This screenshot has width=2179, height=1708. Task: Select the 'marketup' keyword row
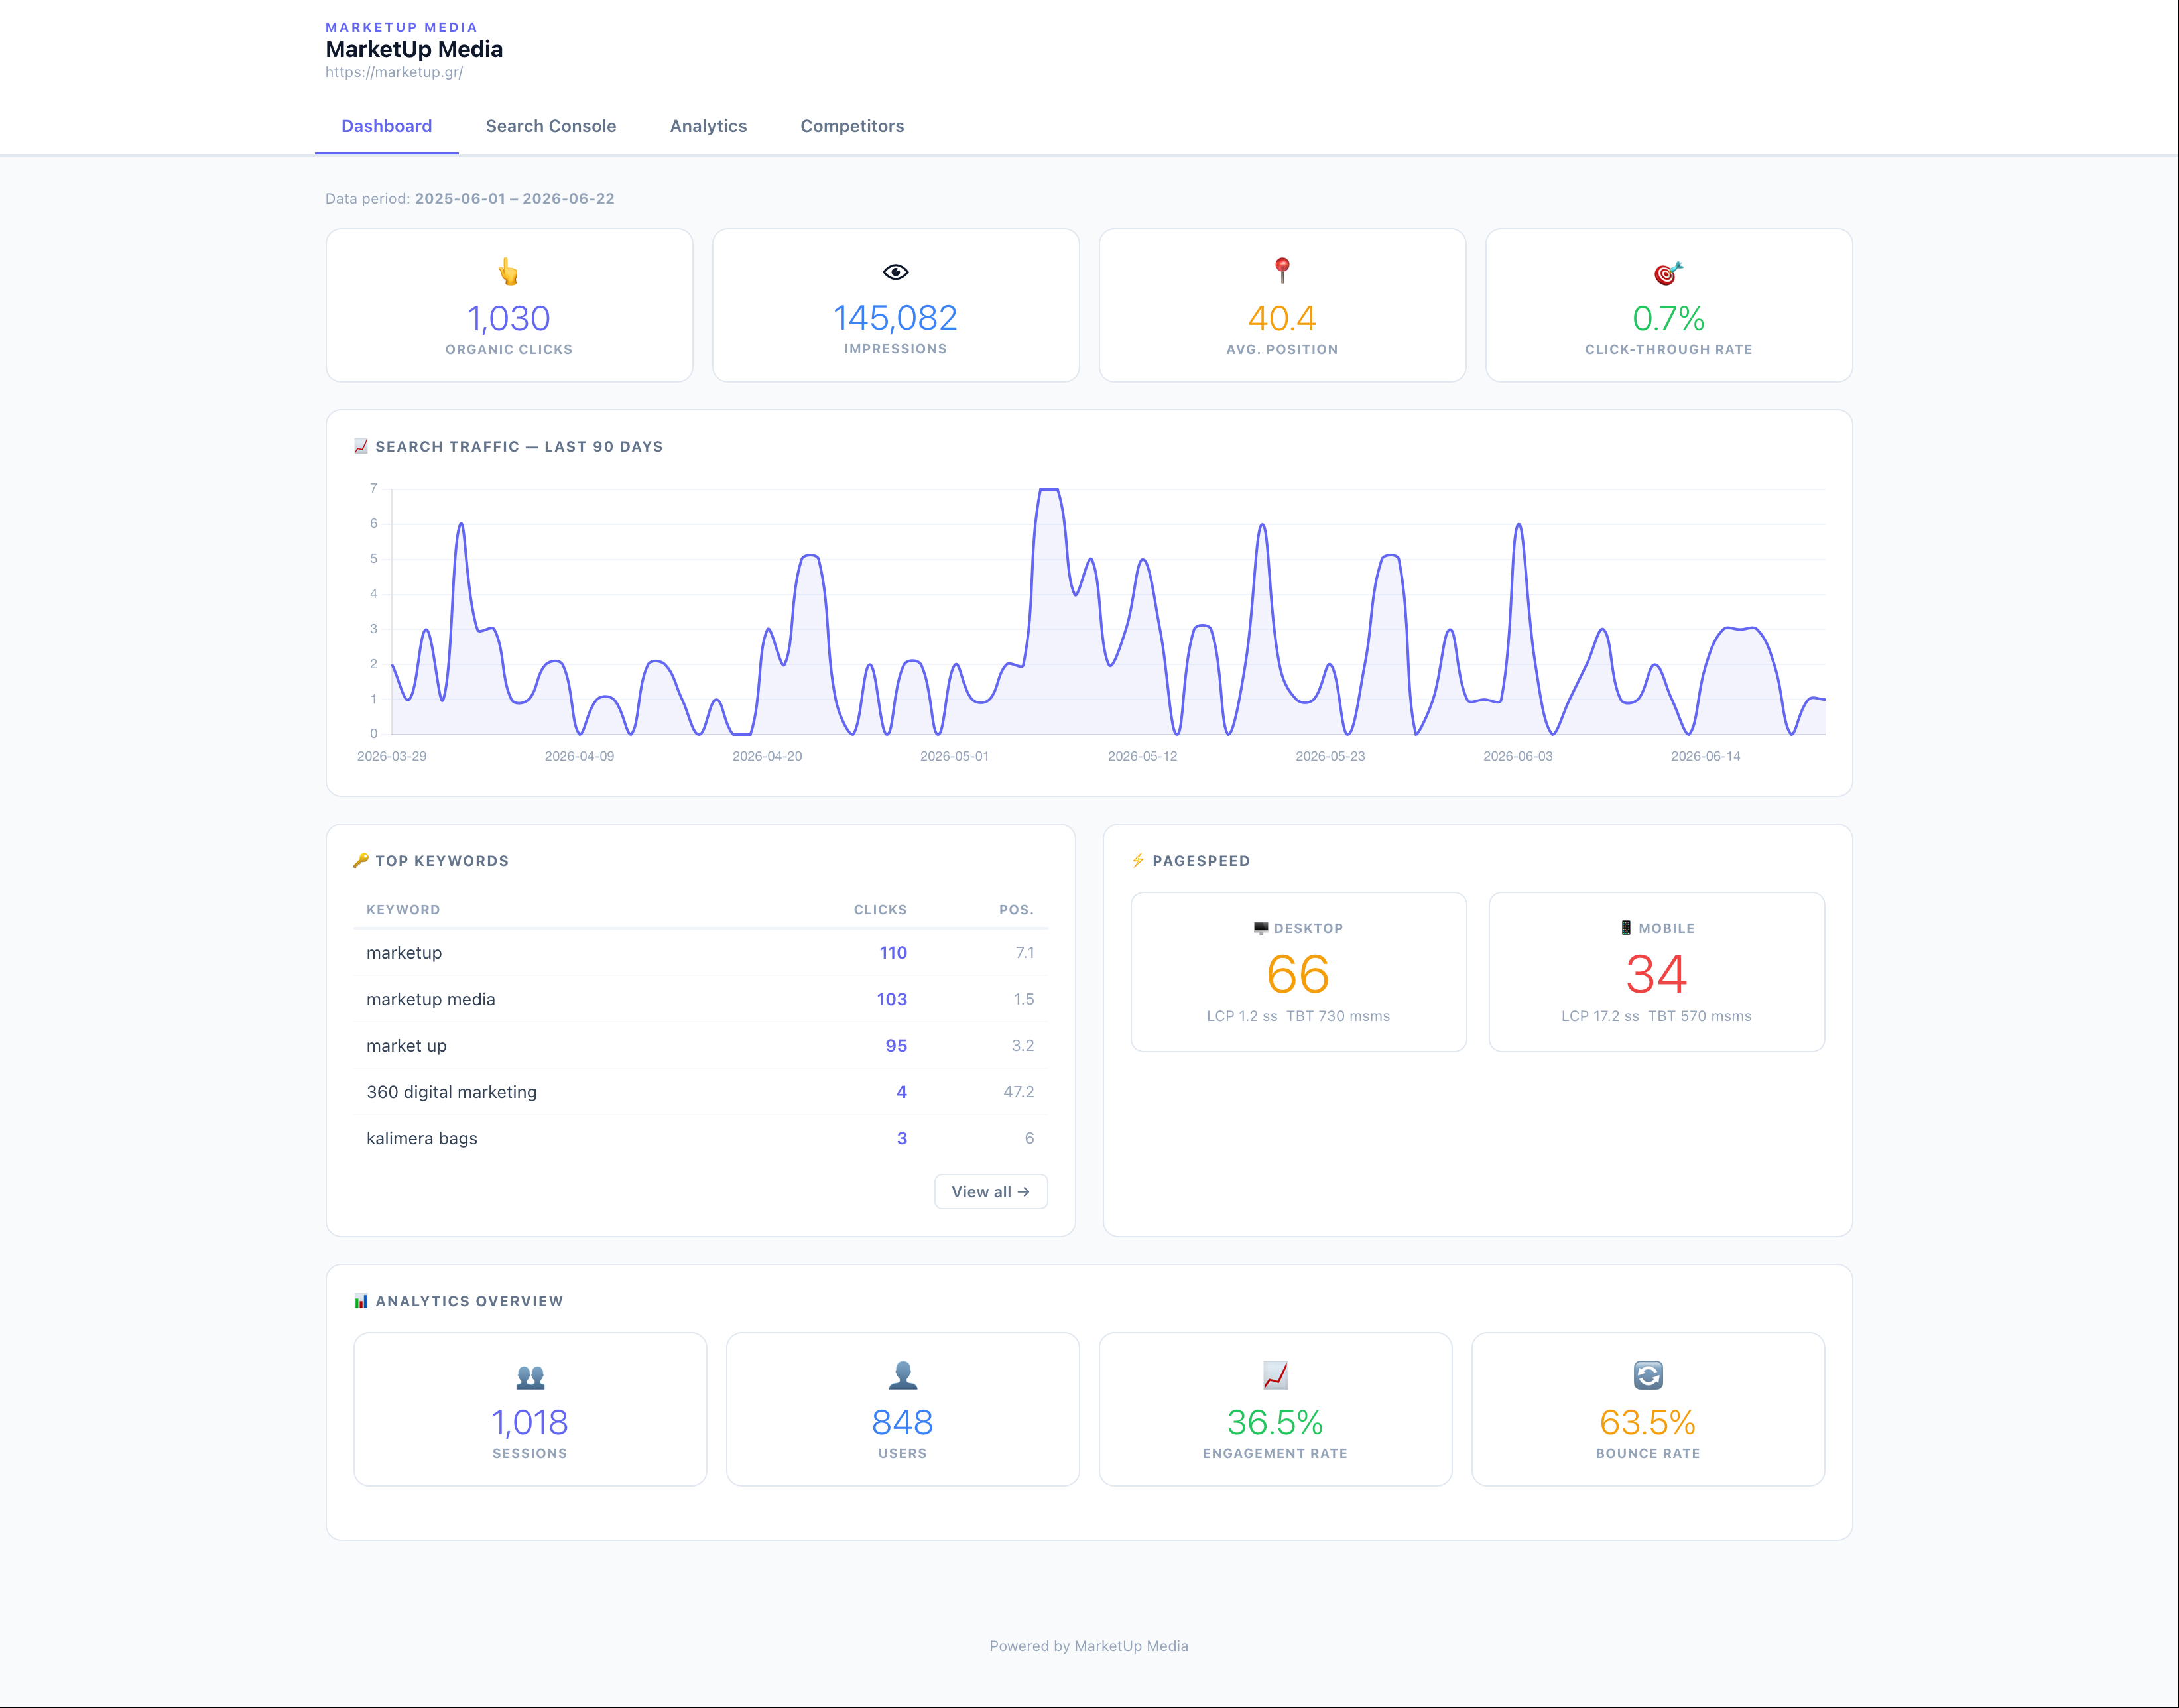pyautogui.click(x=700, y=953)
